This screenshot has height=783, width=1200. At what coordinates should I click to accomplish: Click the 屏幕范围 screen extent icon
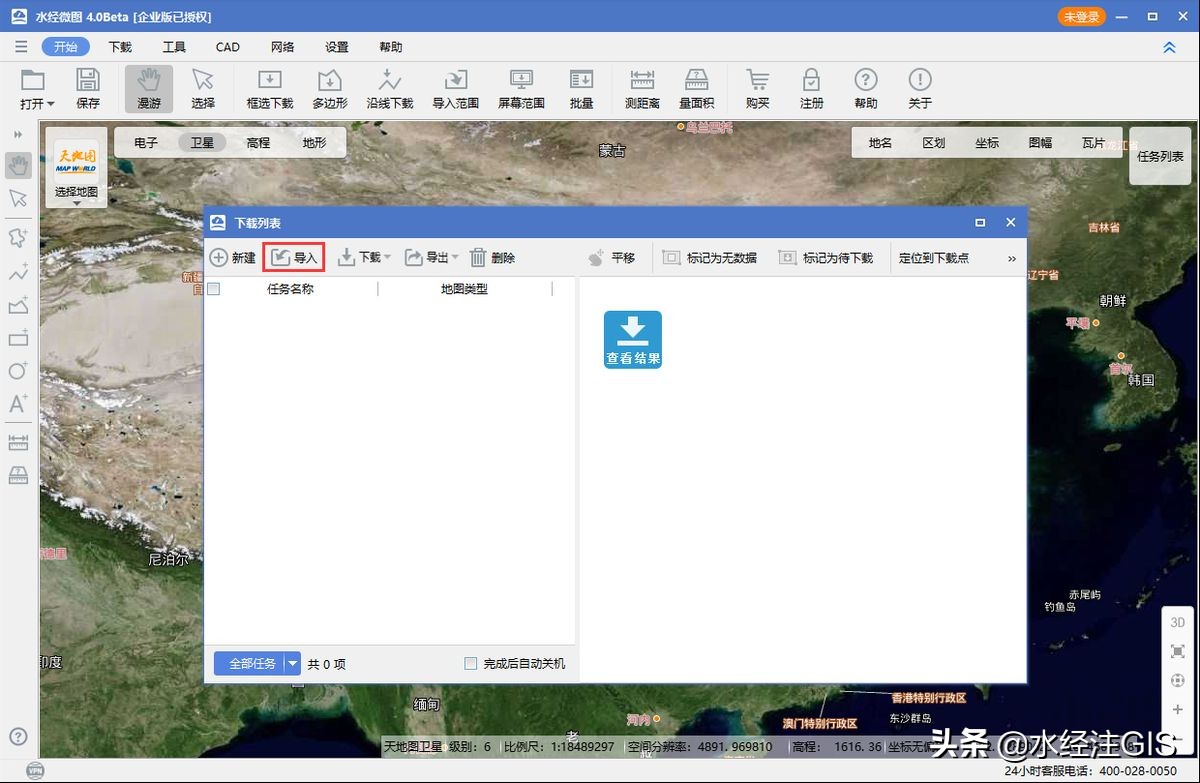coord(520,88)
